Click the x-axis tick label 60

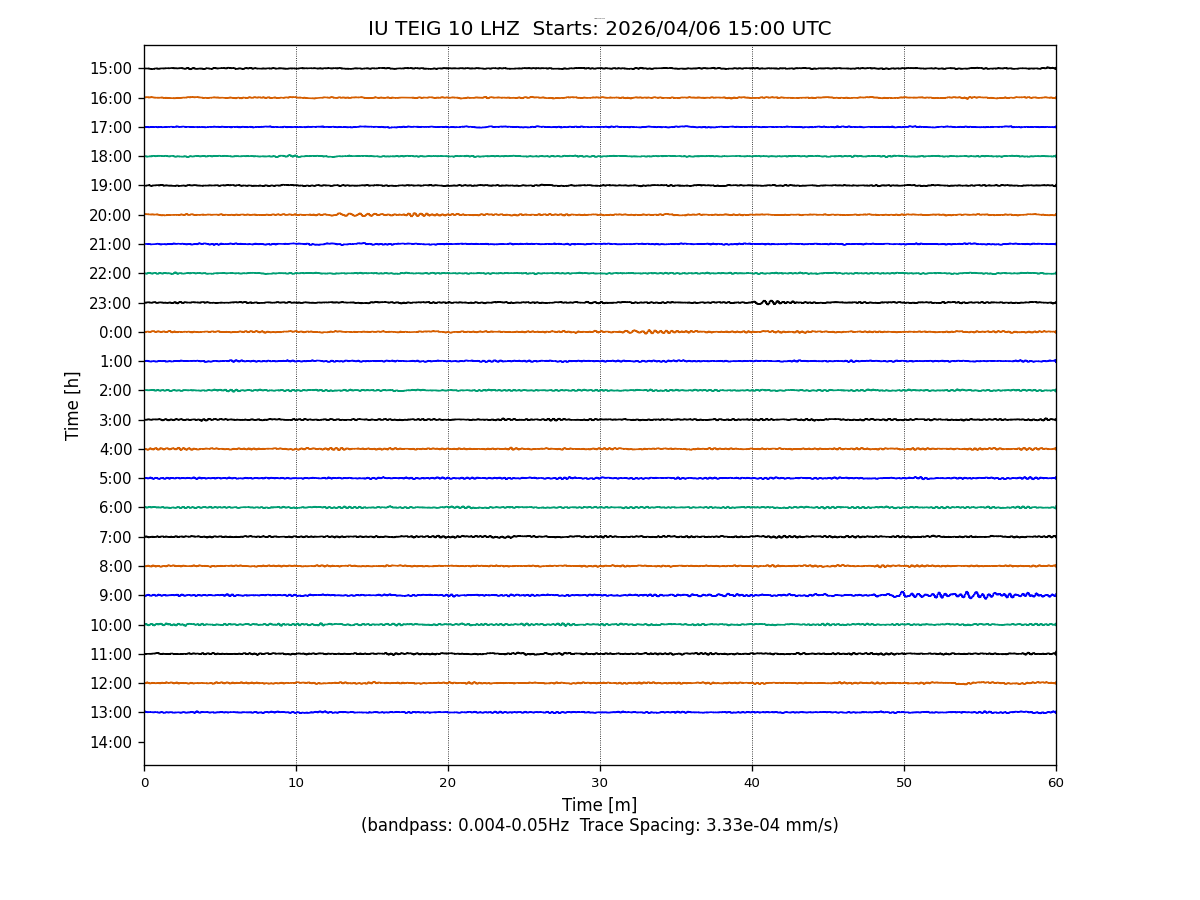[x=1056, y=783]
